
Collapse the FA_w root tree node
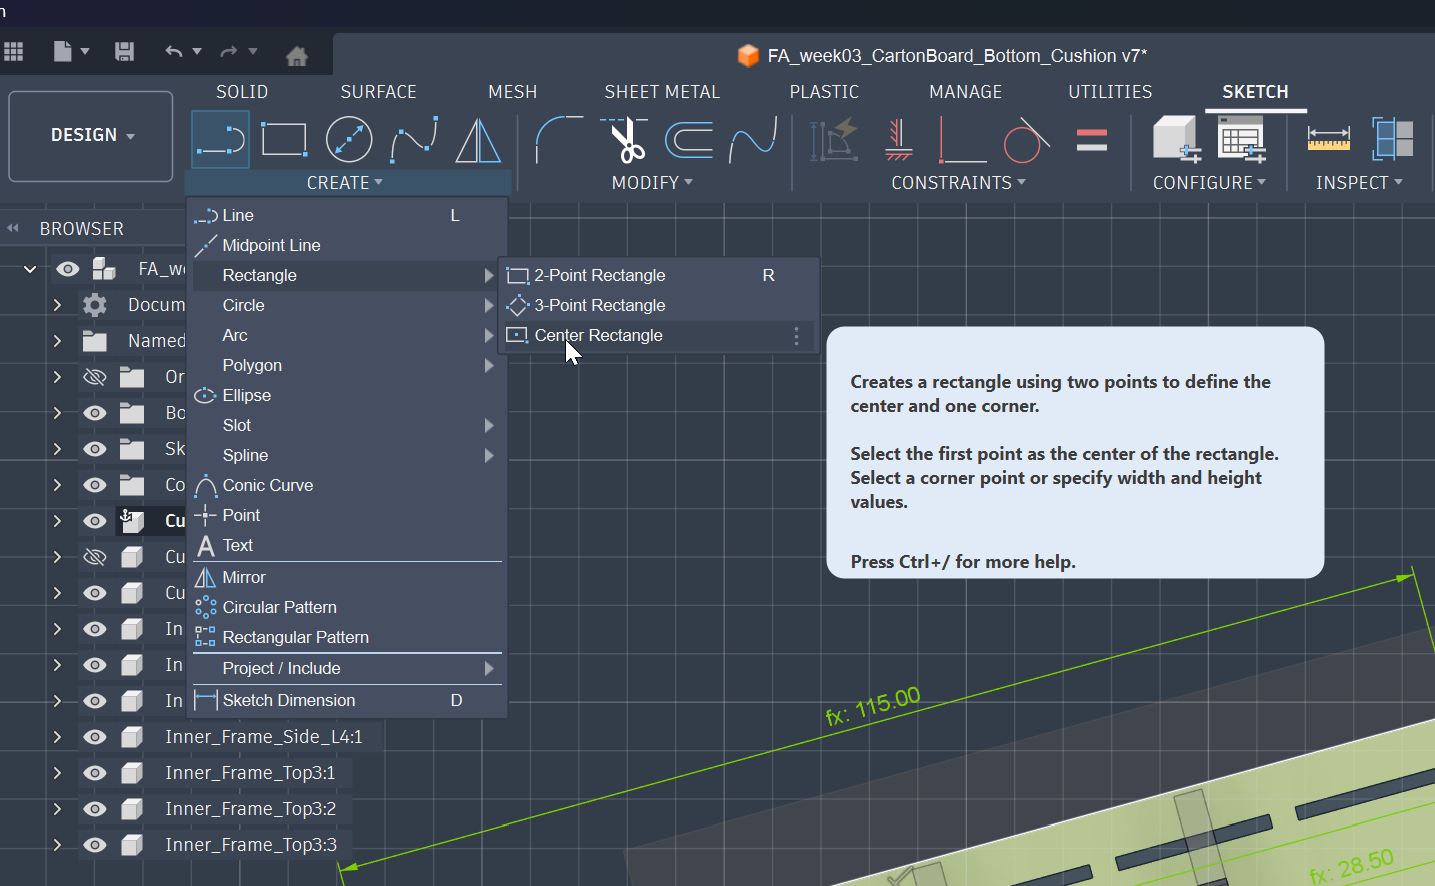pyautogui.click(x=30, y=269)
